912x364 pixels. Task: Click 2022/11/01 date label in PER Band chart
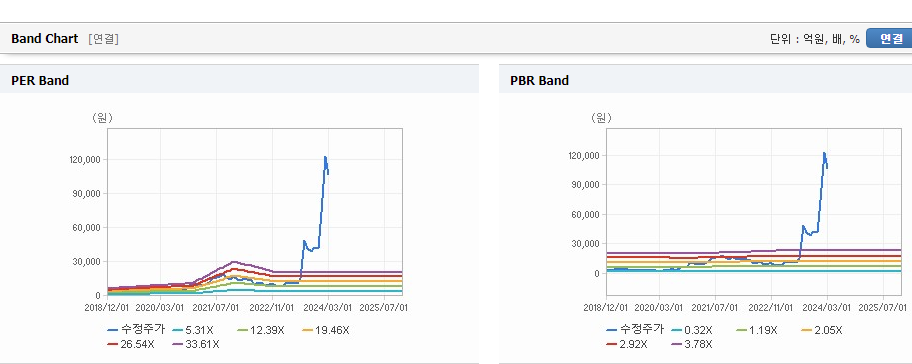click(x=273, y=307)
